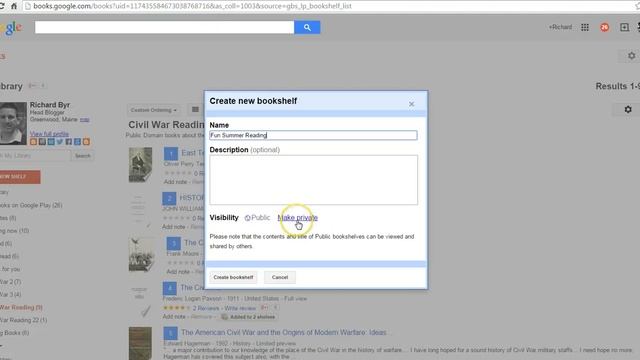Screen dimensions: 640x360
Task: Click the Search button for My Library
Action: coord(82,156)
